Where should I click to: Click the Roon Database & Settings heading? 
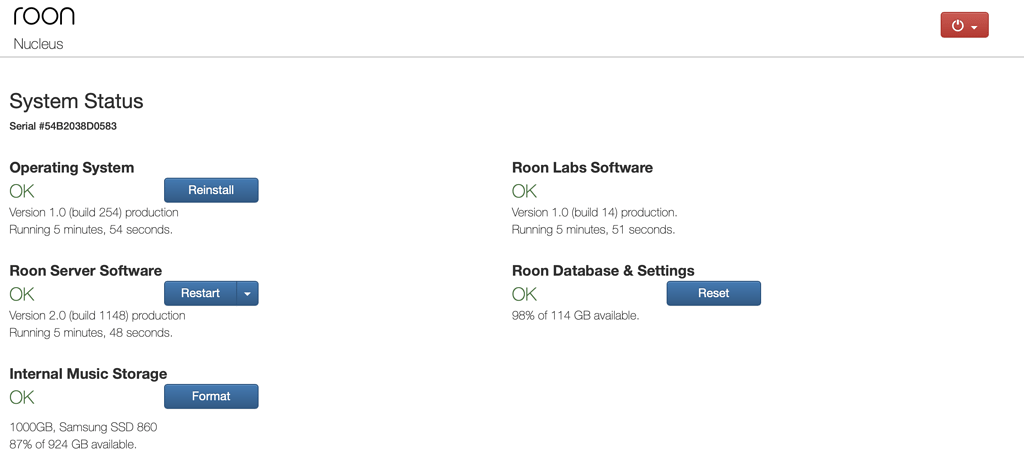tap(603, 270)
